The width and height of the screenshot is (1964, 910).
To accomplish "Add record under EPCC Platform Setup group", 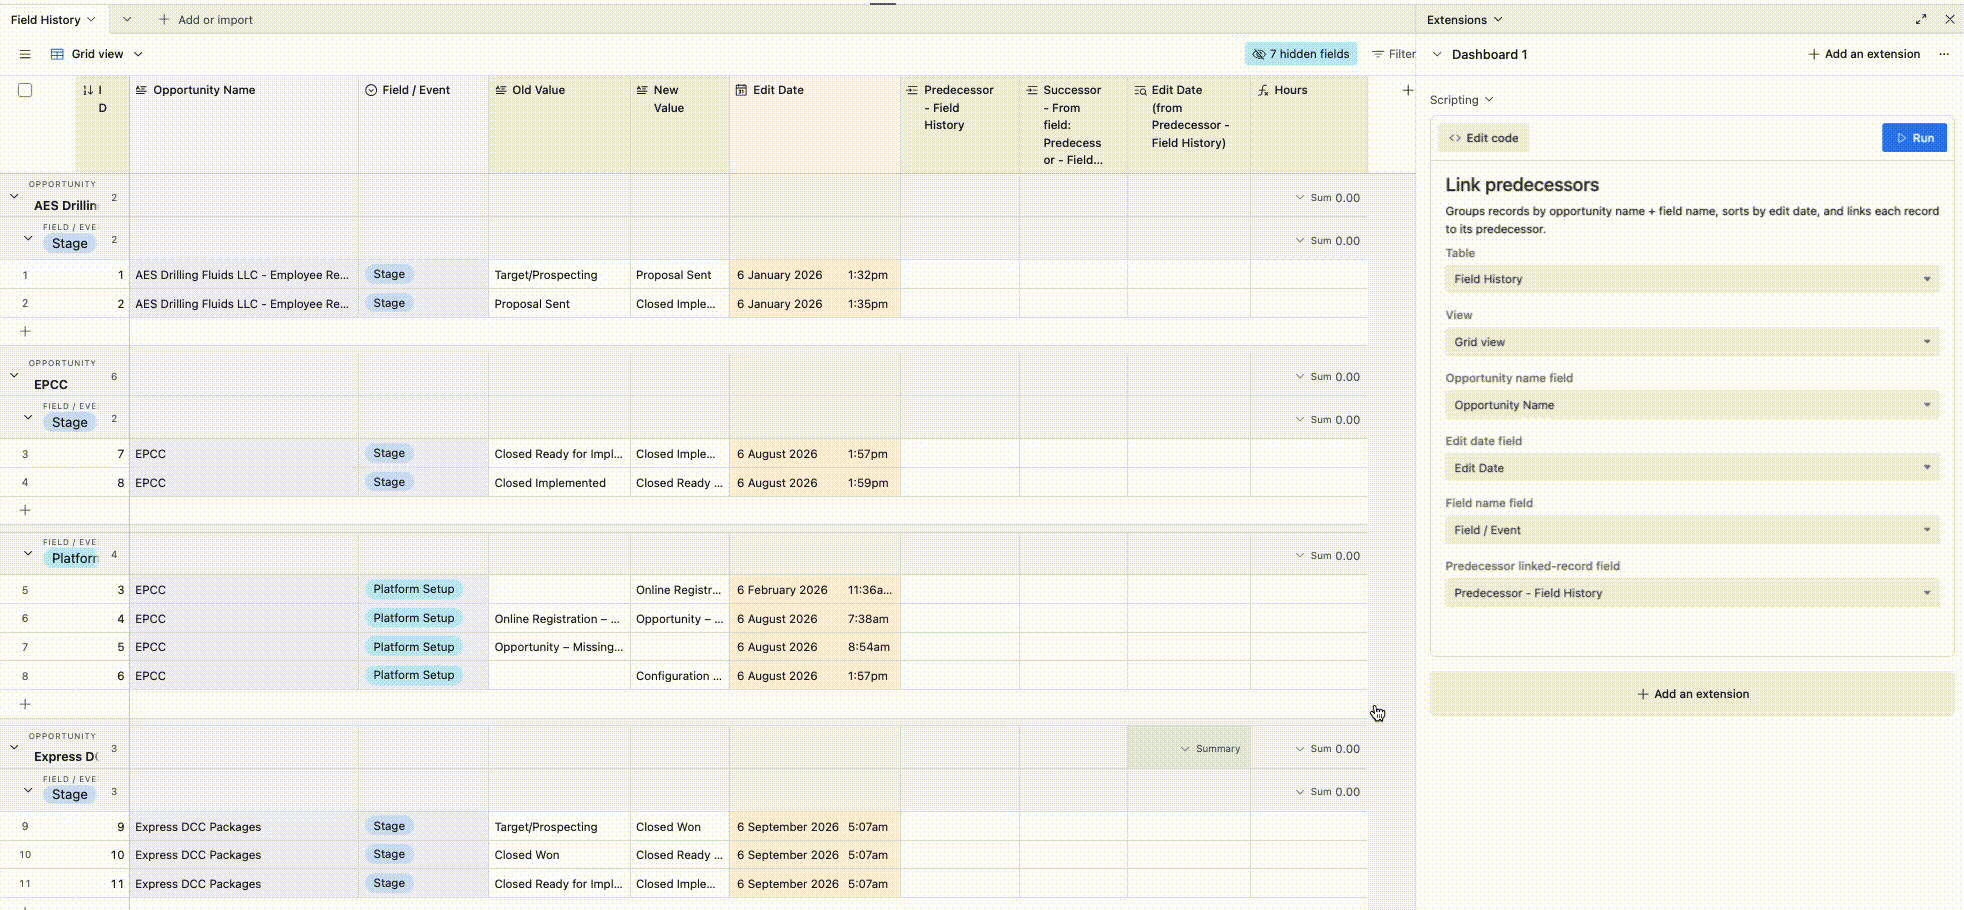I will click(25, 704).
